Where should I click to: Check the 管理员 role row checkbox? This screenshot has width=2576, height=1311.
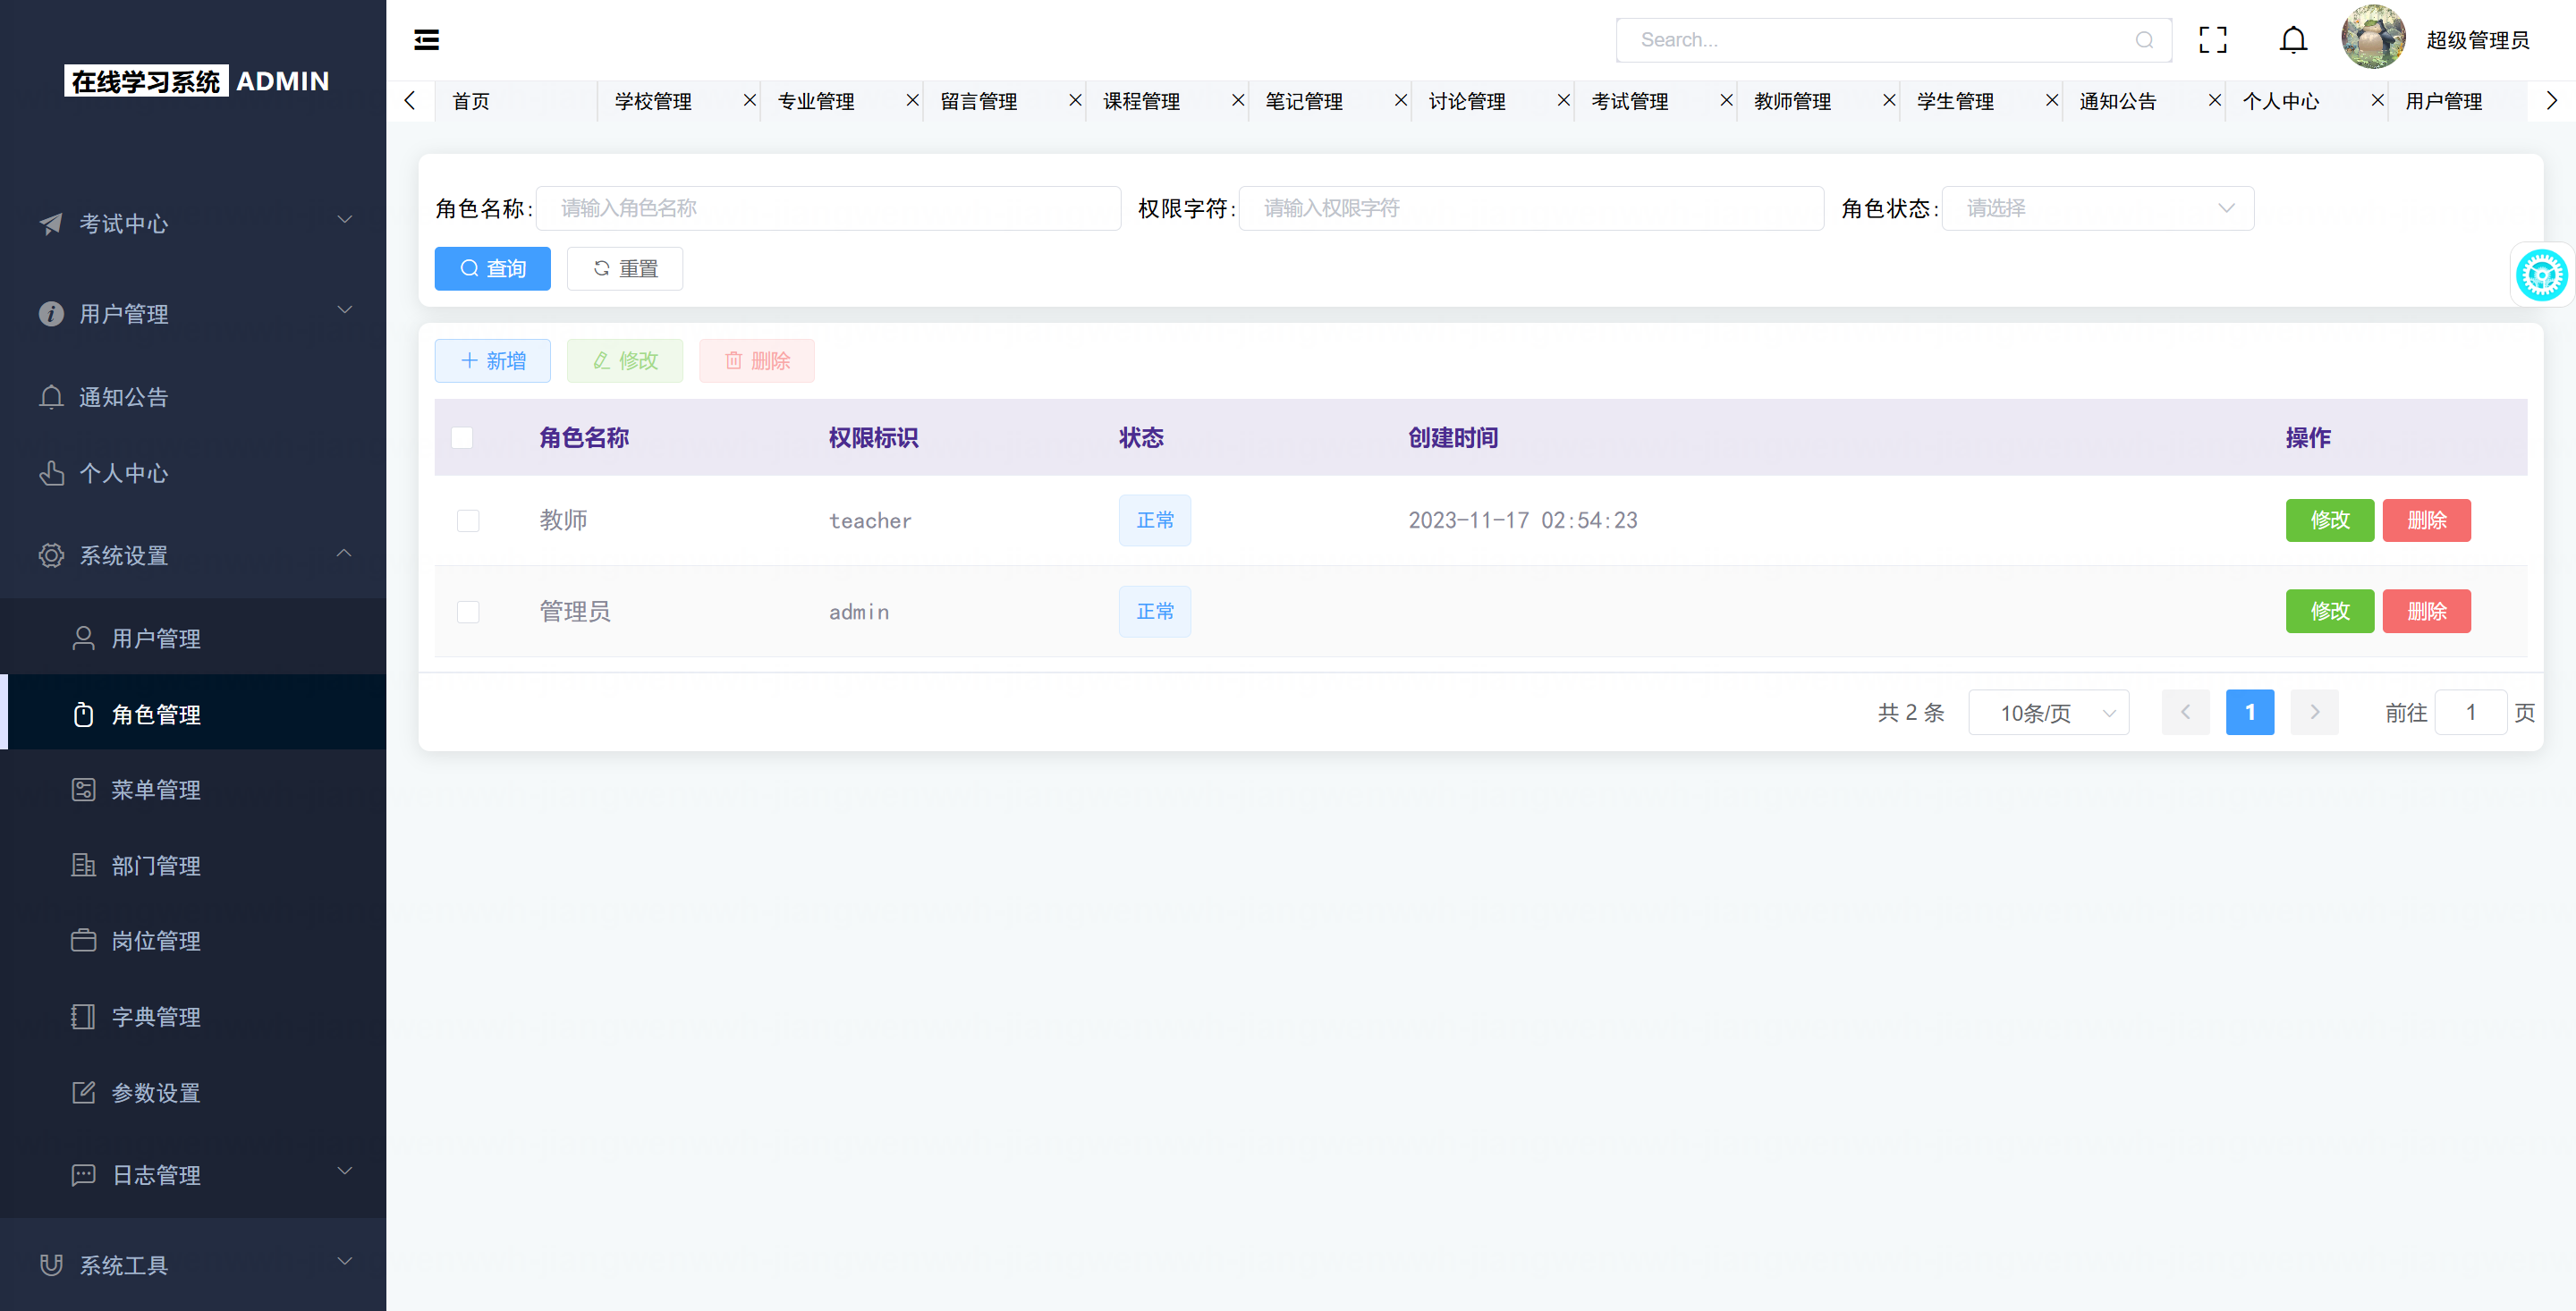click(x=468, y=612)
